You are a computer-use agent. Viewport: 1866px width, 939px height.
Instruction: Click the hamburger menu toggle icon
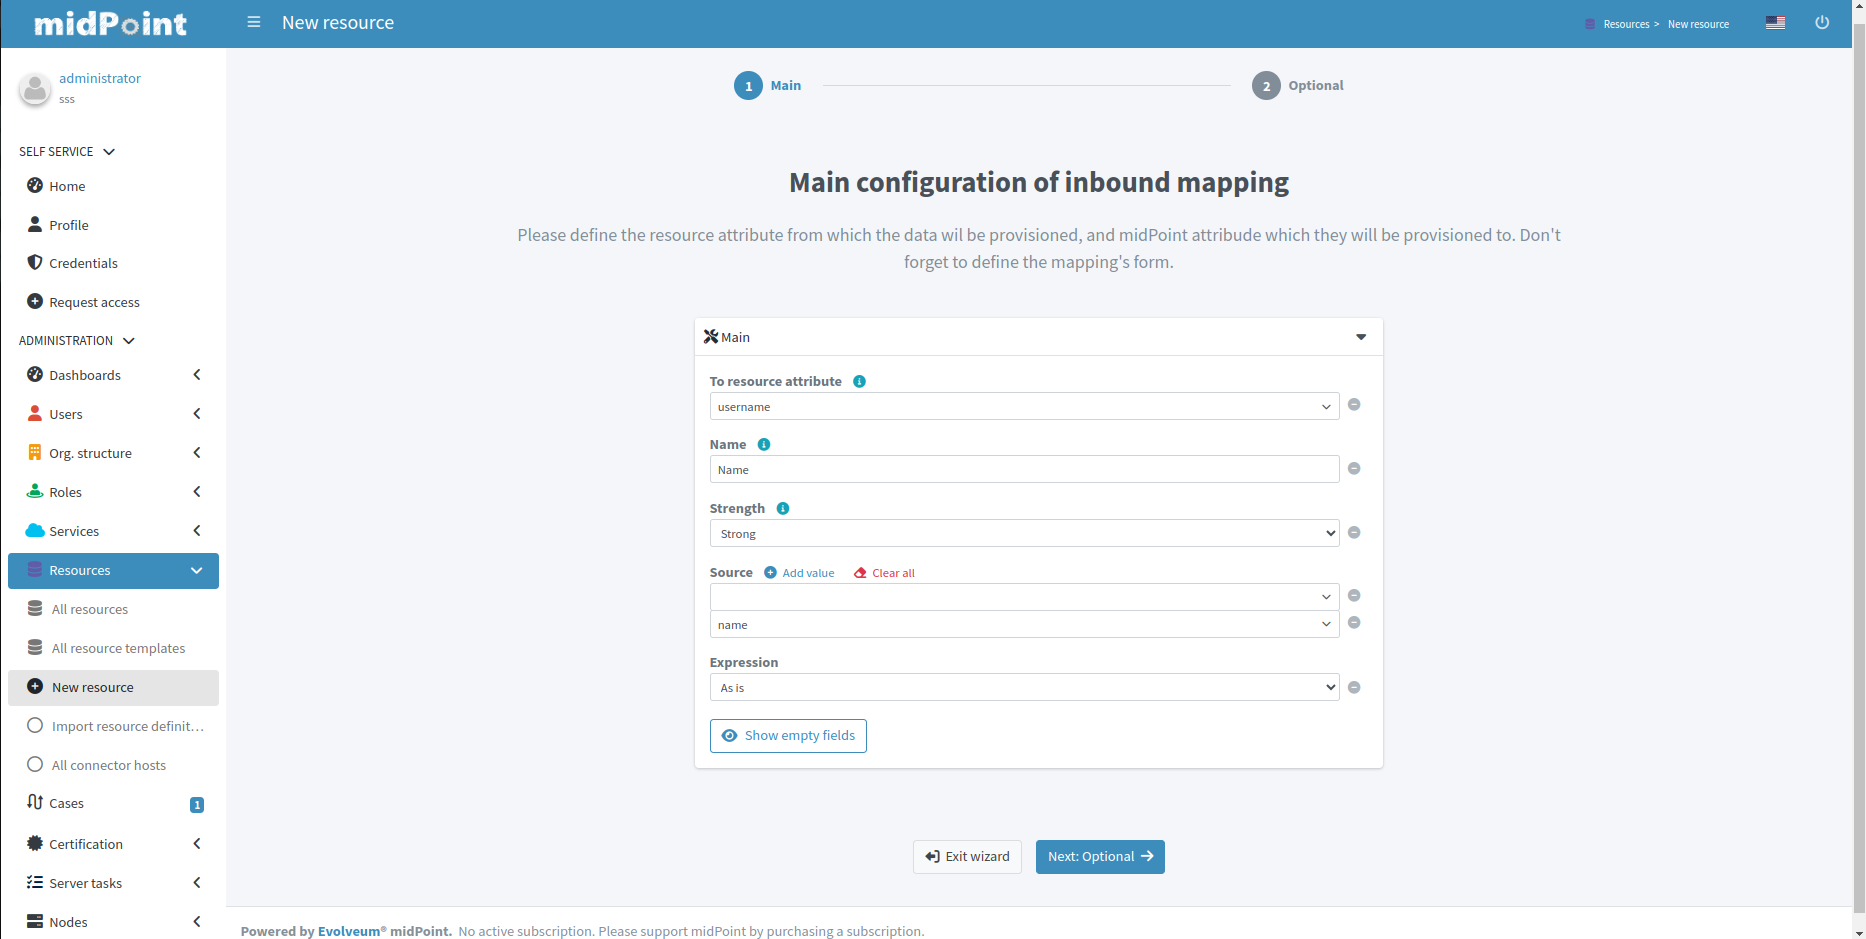[x=254, y=22]
